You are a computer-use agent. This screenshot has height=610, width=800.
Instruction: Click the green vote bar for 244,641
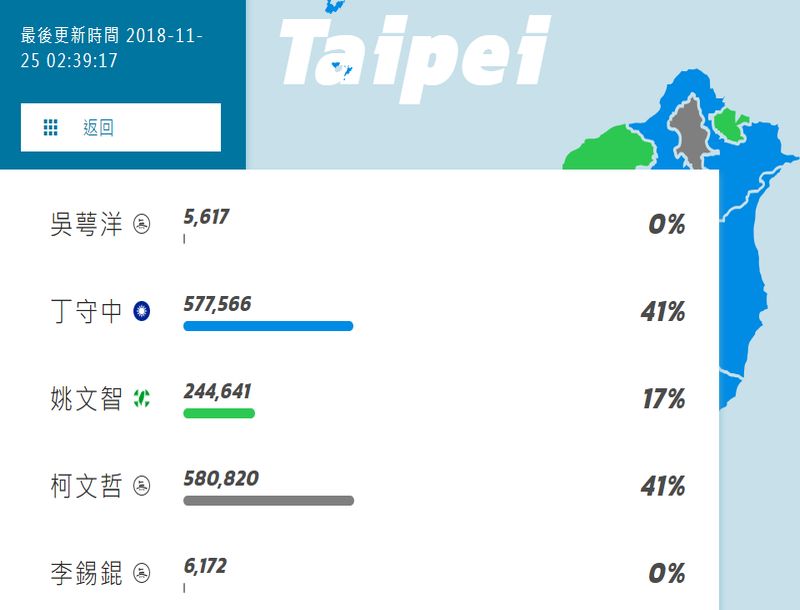pyautogui.click(x=219, y=413)
